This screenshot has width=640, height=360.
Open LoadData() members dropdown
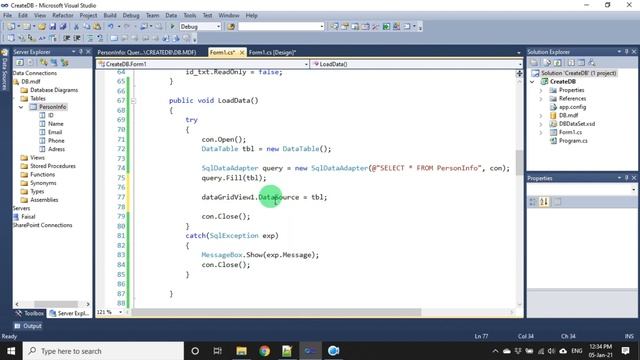[x=520, y=64]
